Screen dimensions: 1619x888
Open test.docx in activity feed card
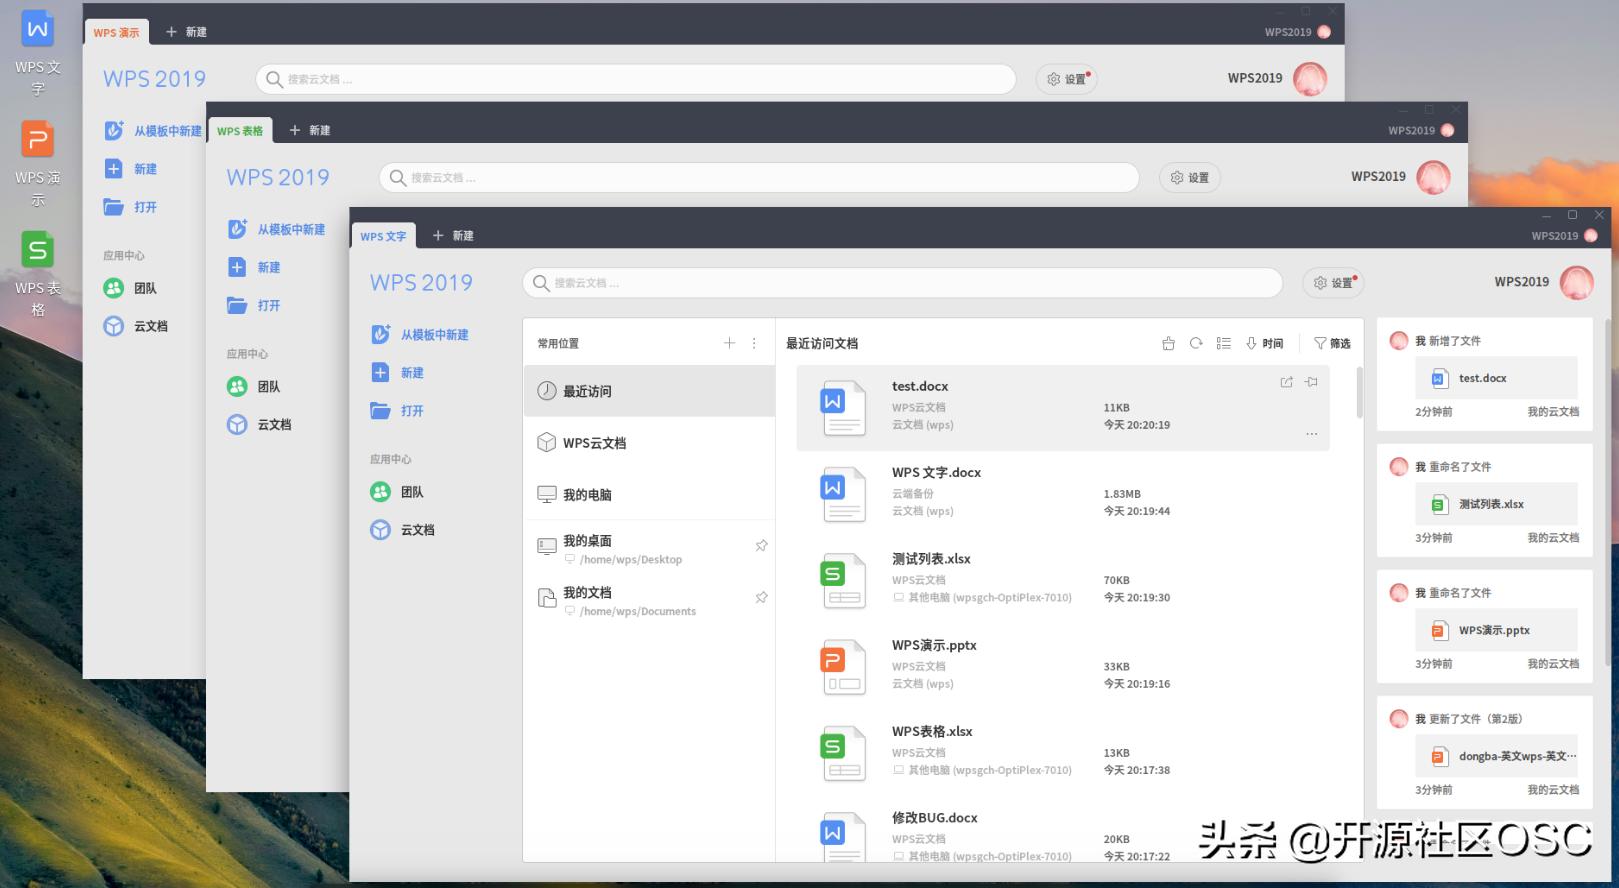[1497, 378]
